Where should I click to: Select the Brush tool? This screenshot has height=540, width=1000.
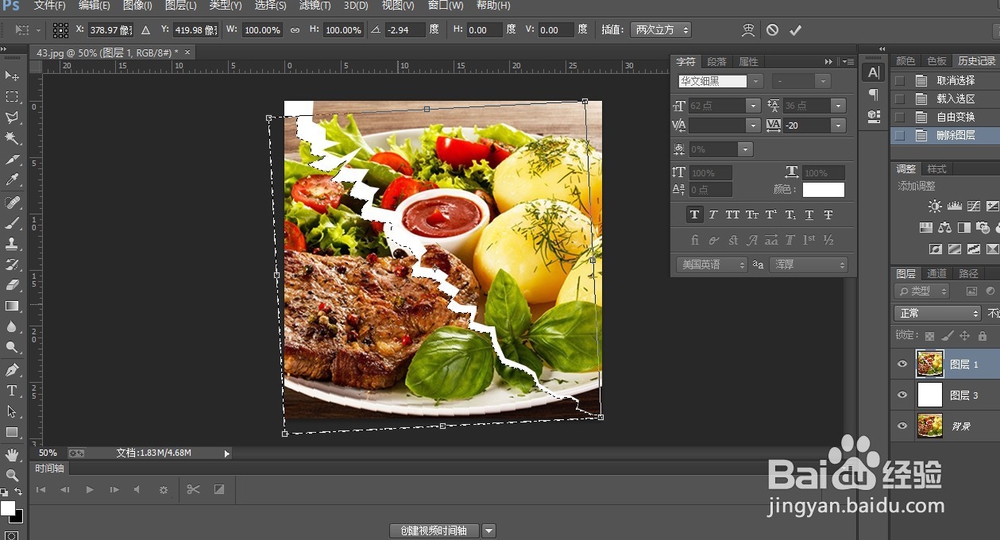tap(11, 223)
